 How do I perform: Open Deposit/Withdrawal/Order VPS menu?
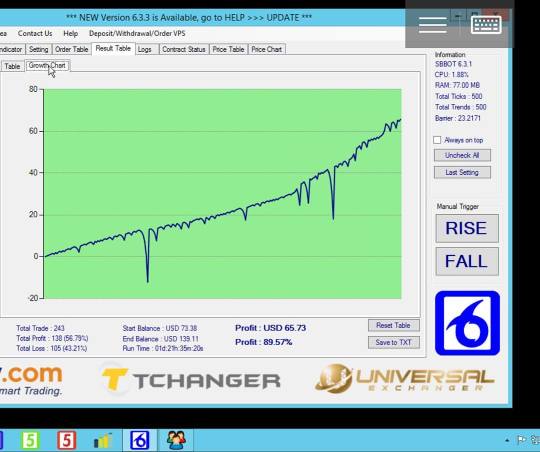click(x=137, y=33)
